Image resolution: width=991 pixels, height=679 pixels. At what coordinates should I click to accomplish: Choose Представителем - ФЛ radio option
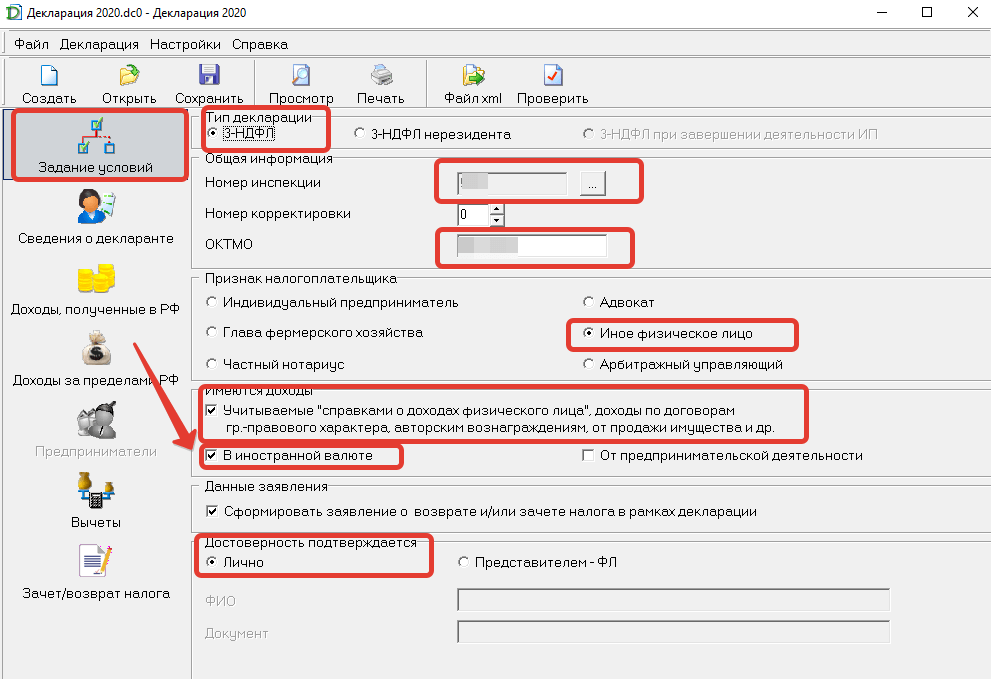pyautogui.click(x=463, y=561)
